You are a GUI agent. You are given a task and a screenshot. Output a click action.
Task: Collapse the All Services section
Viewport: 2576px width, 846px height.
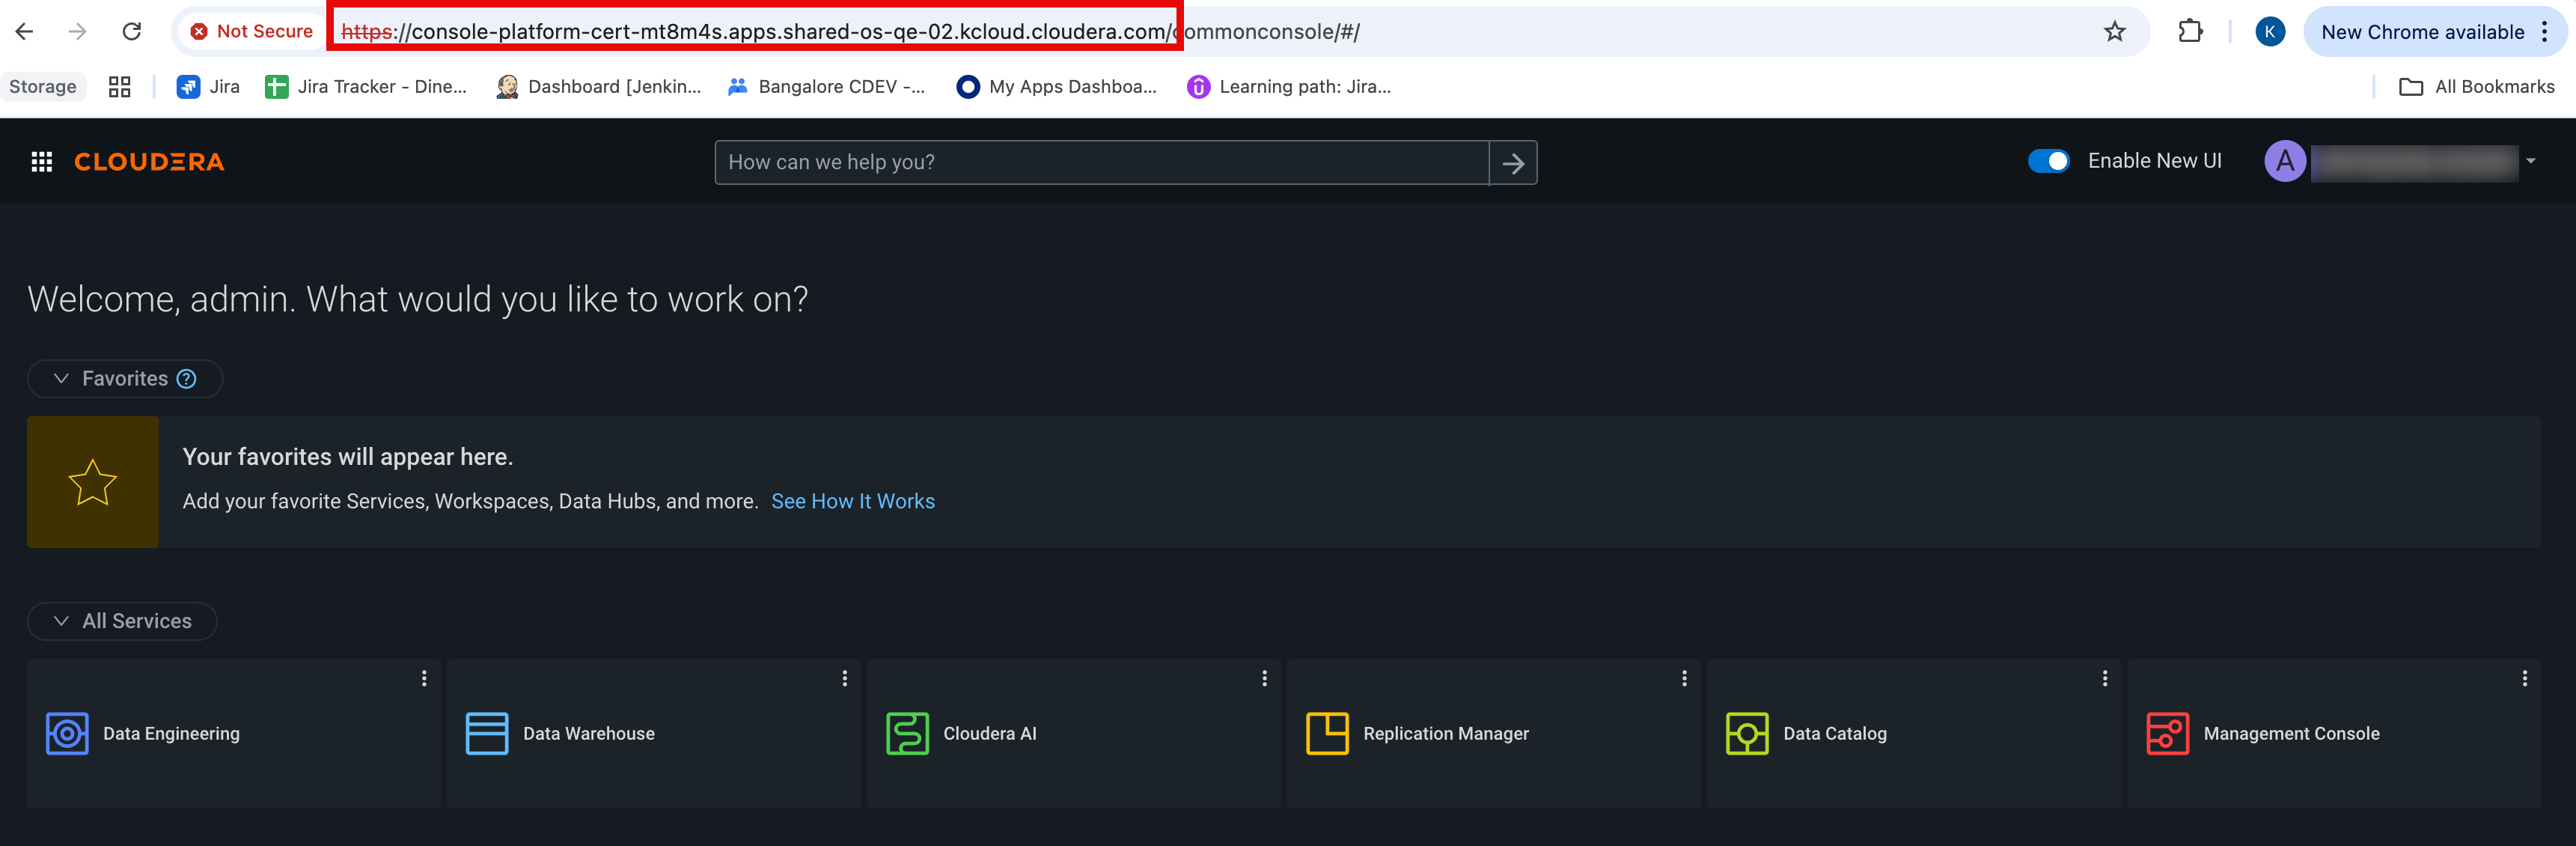(61, 621)
